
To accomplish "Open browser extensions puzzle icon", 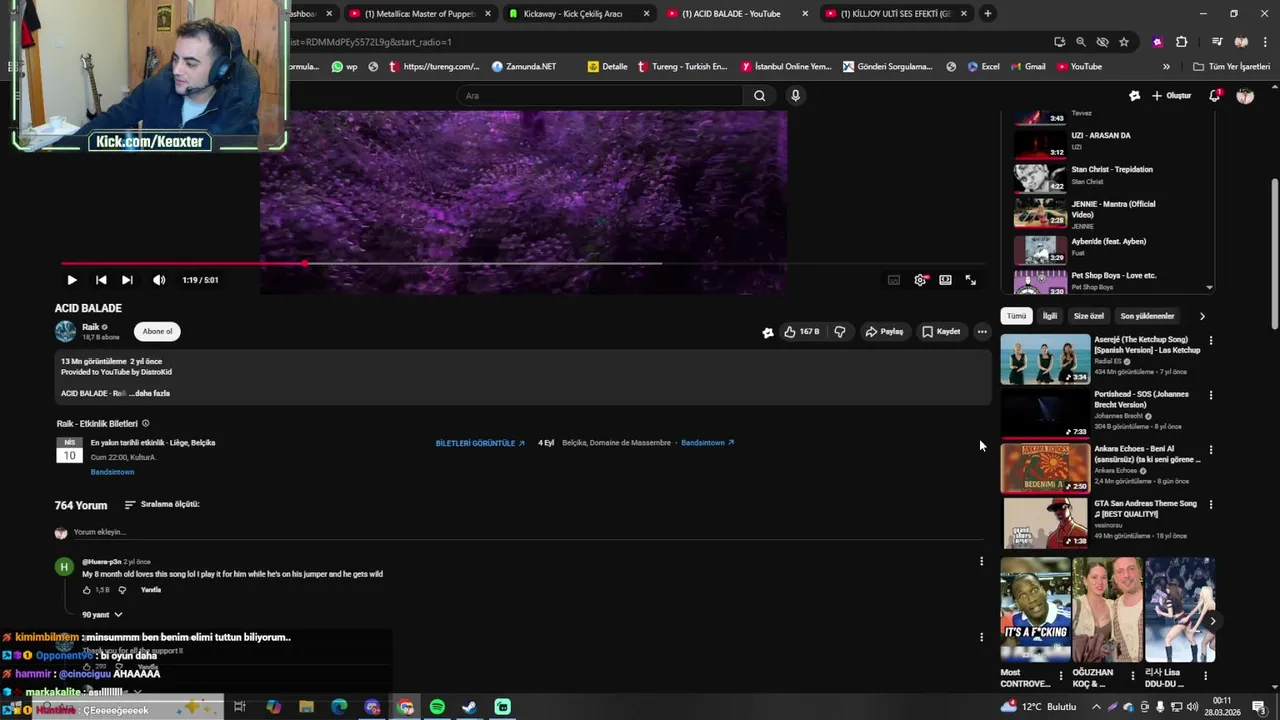I will [x=1182, y=42].
